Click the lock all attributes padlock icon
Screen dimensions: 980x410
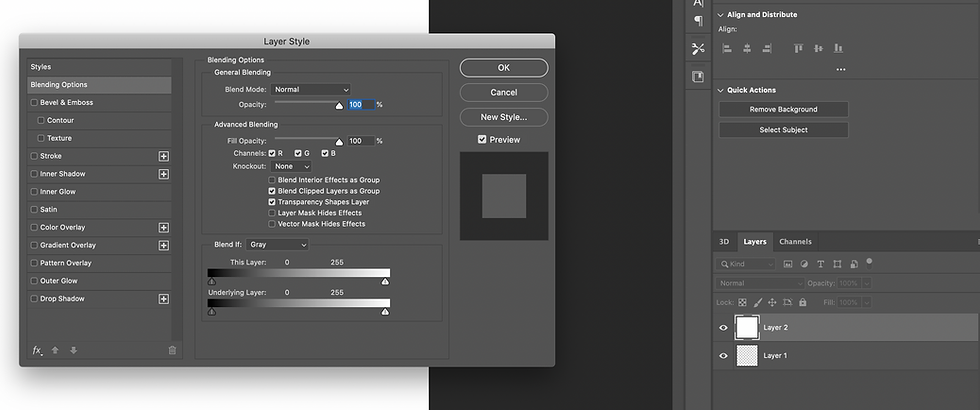tap(802, 302)
